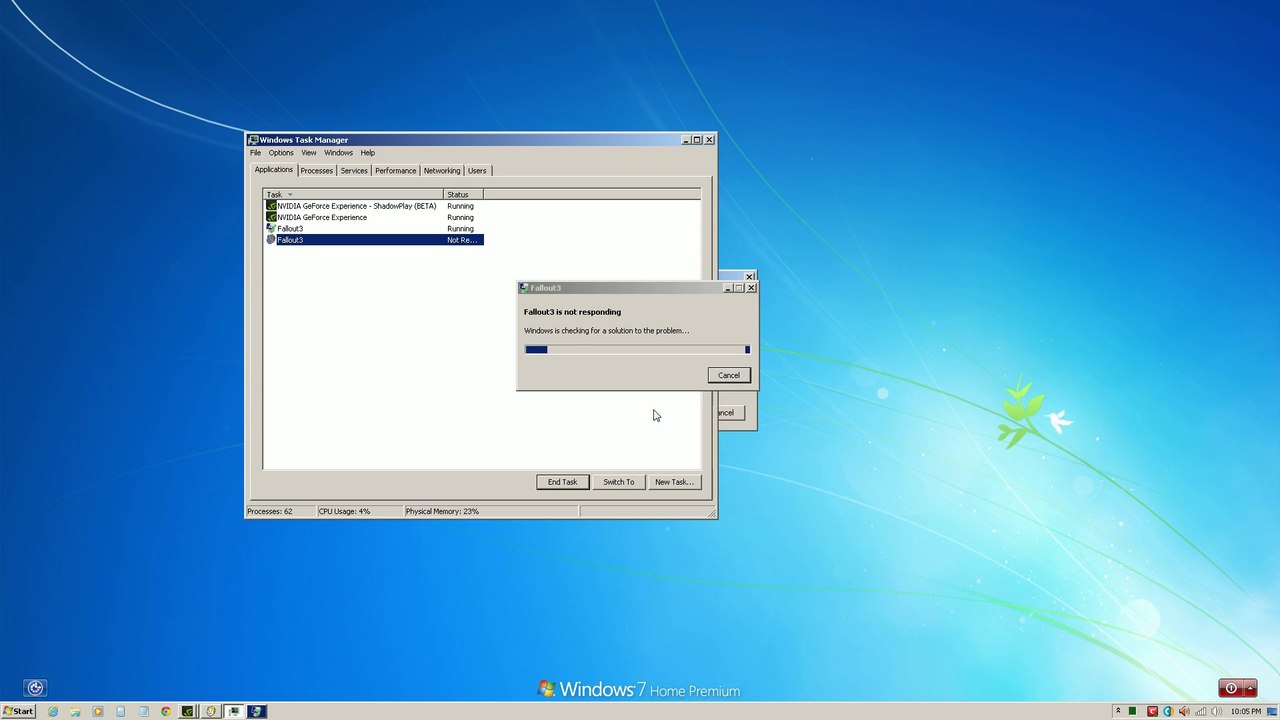
Task: Switch to the Applications tab
Action: click(x=273, y=169)
